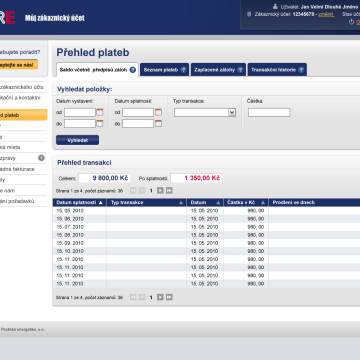The image size is (360, 360).
Task: Click the orange contact us button
Action: 19,64
